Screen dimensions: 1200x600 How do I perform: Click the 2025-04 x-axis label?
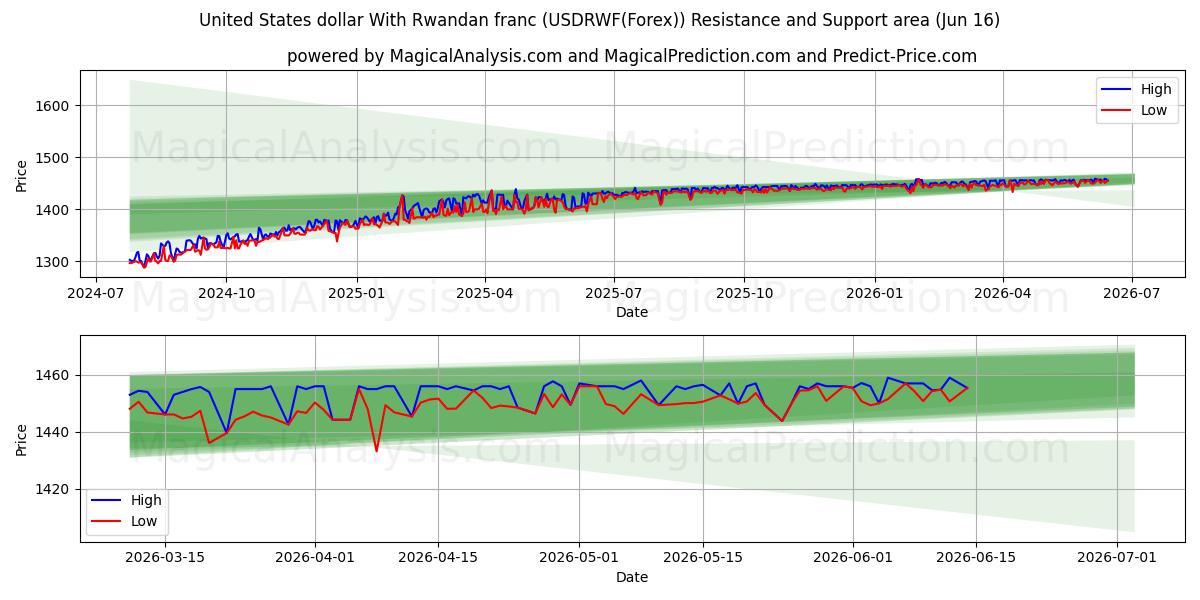[x=485, y=293]
